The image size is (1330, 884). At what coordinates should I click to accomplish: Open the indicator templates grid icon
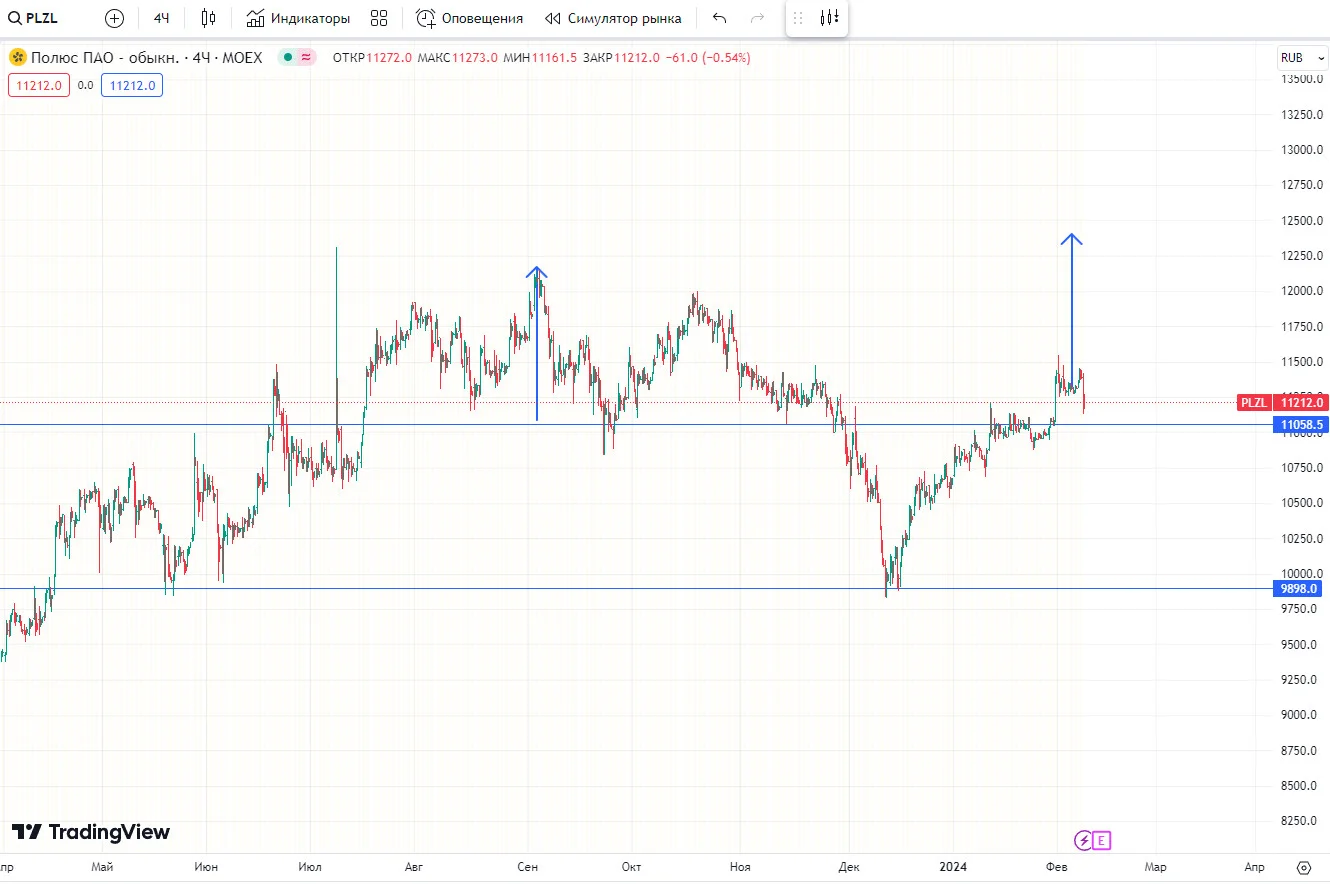click(x=379, y=18)
